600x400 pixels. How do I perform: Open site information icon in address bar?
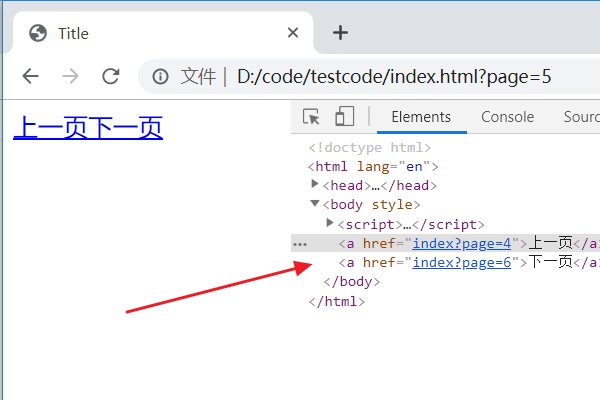click(x=160, y=76)
